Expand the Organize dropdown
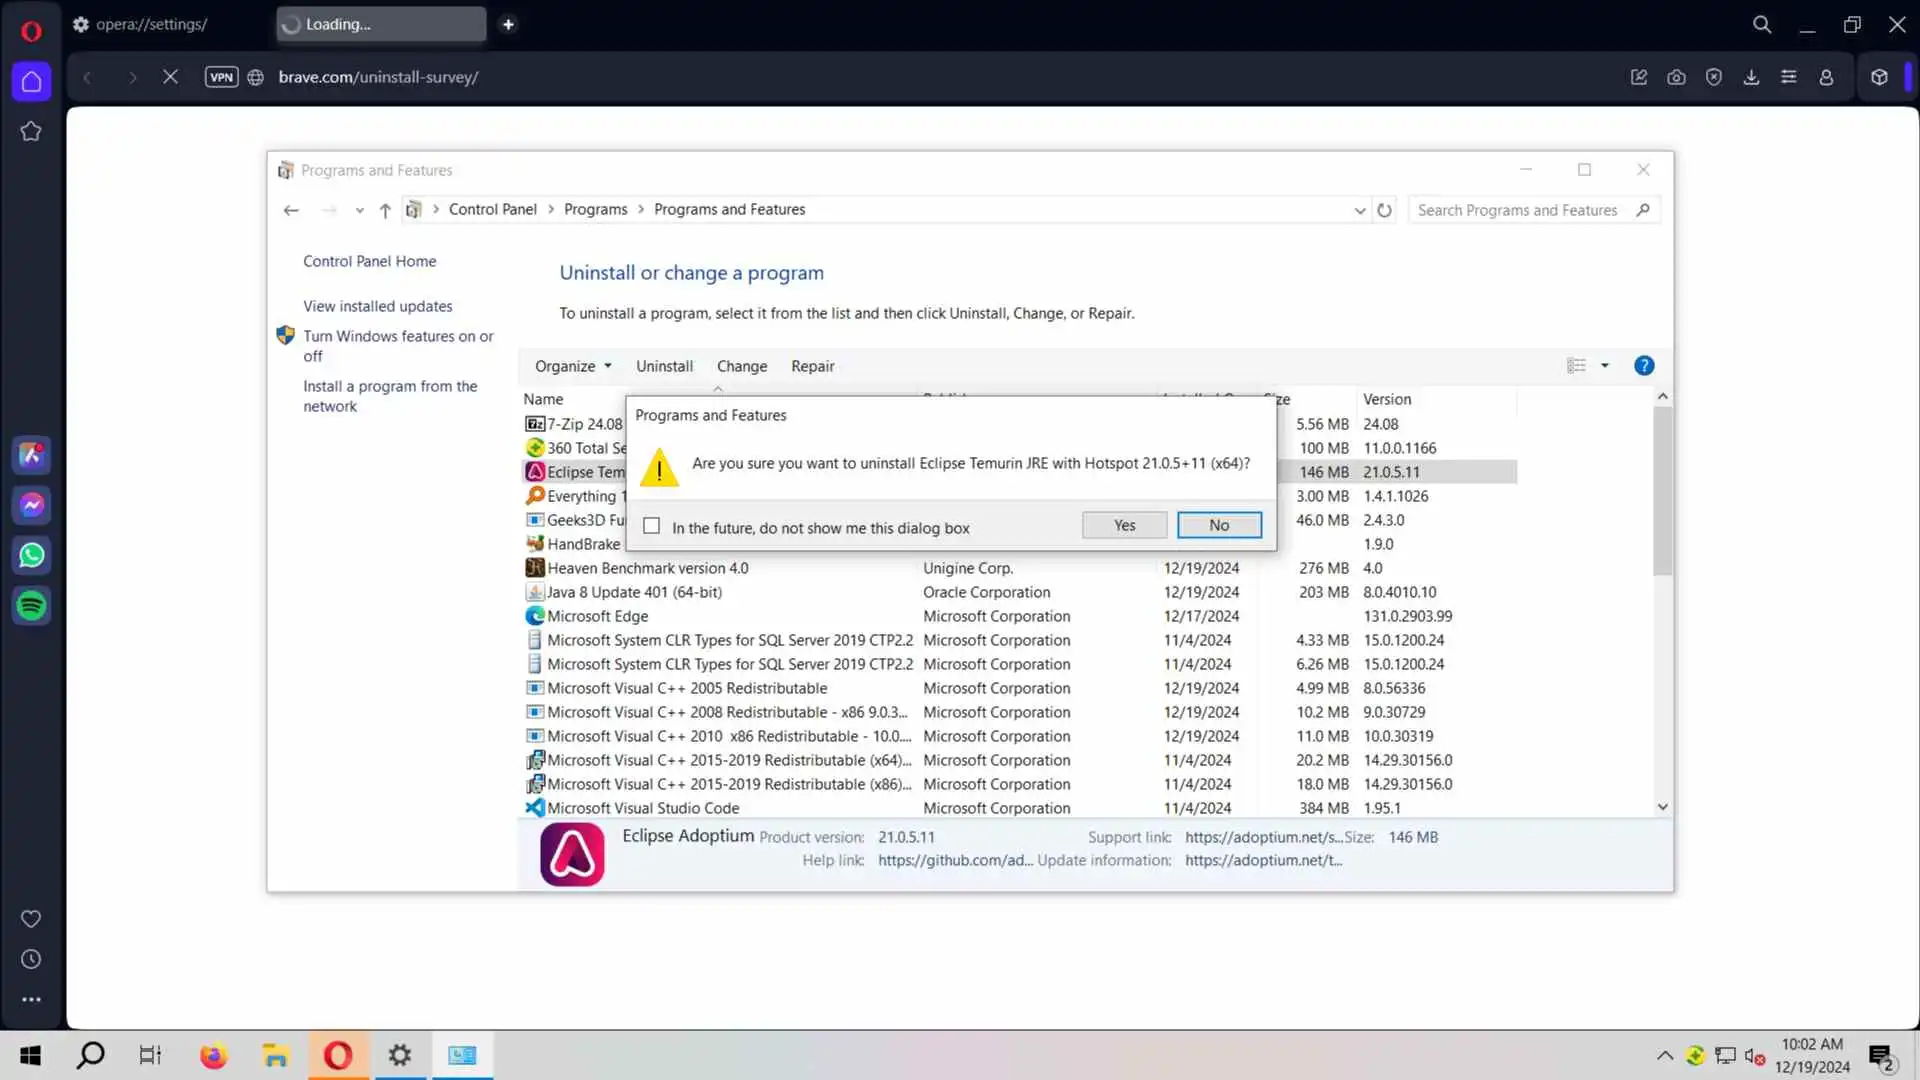1920x1080 pixels. pos(573,366)
